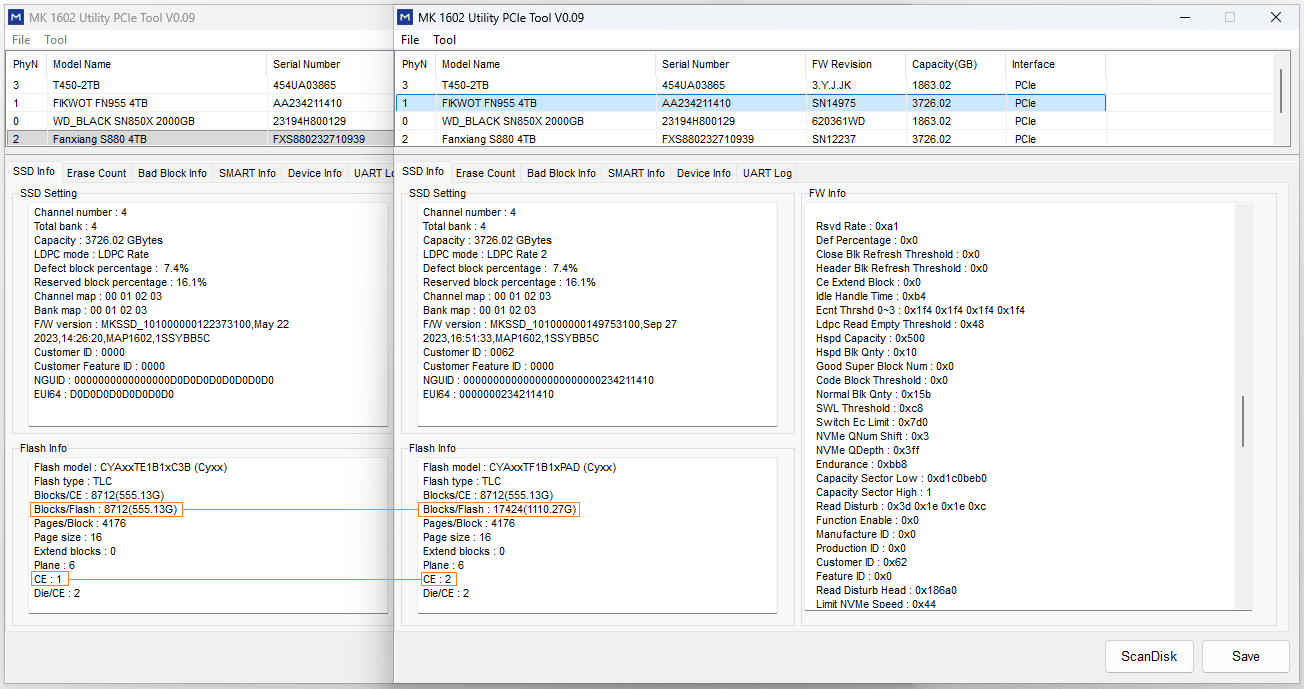Click Model Name column header in background window
1304x689 pixels.
pos(156,64)
